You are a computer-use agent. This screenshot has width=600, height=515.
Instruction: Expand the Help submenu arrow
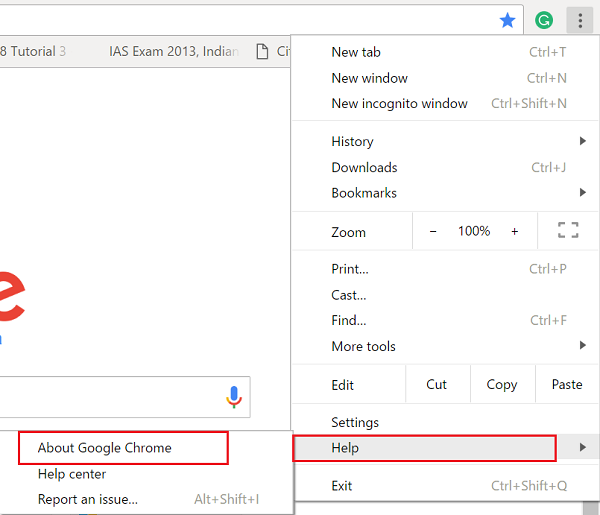[x=582, y=447]
